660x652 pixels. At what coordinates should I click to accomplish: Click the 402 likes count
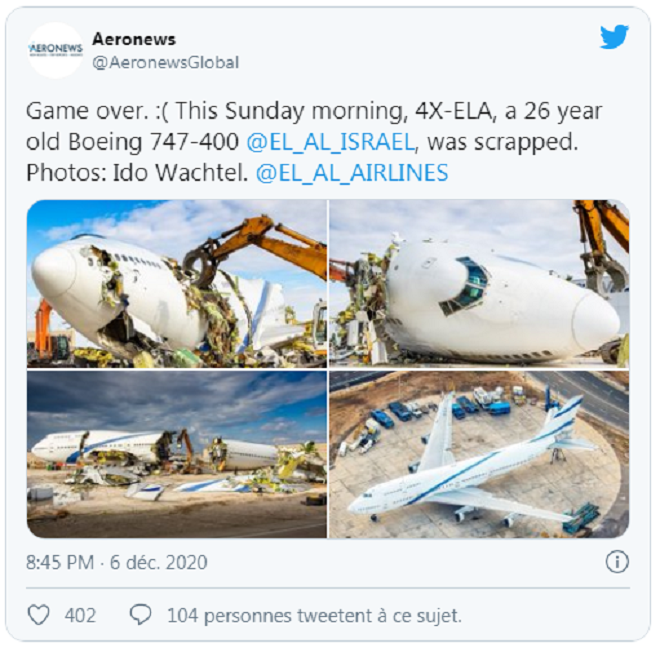click(x=80, y=615)
